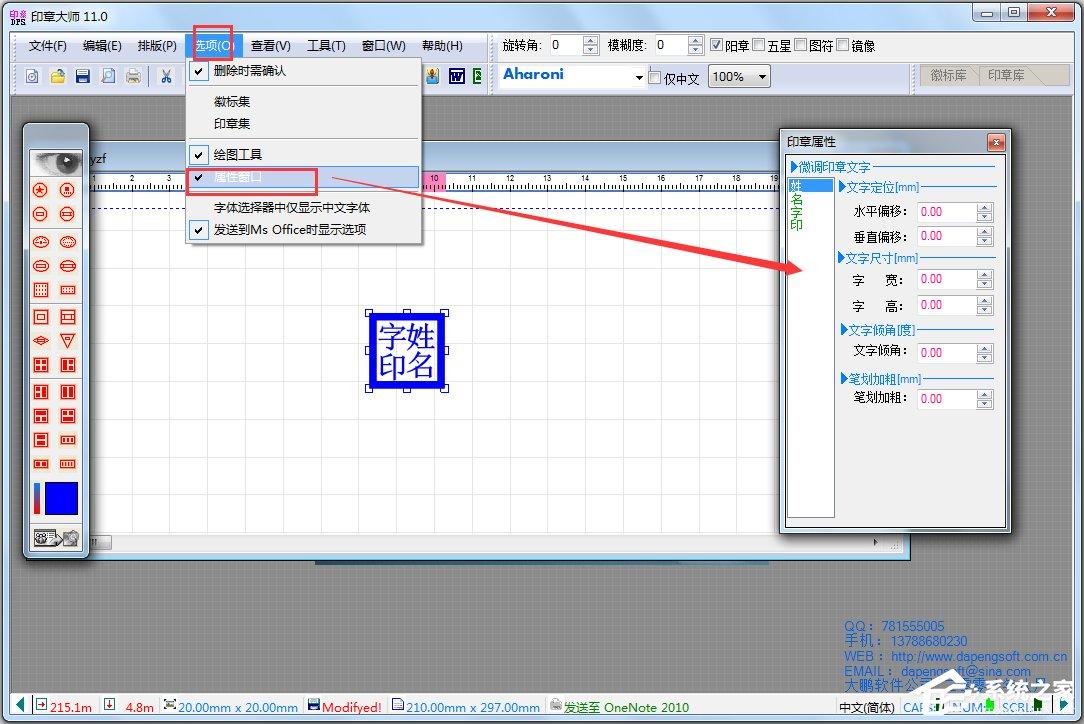Enable the 图符 checkbox
The height and width of the screenshot is (724, 1084).
coord(801,45)
